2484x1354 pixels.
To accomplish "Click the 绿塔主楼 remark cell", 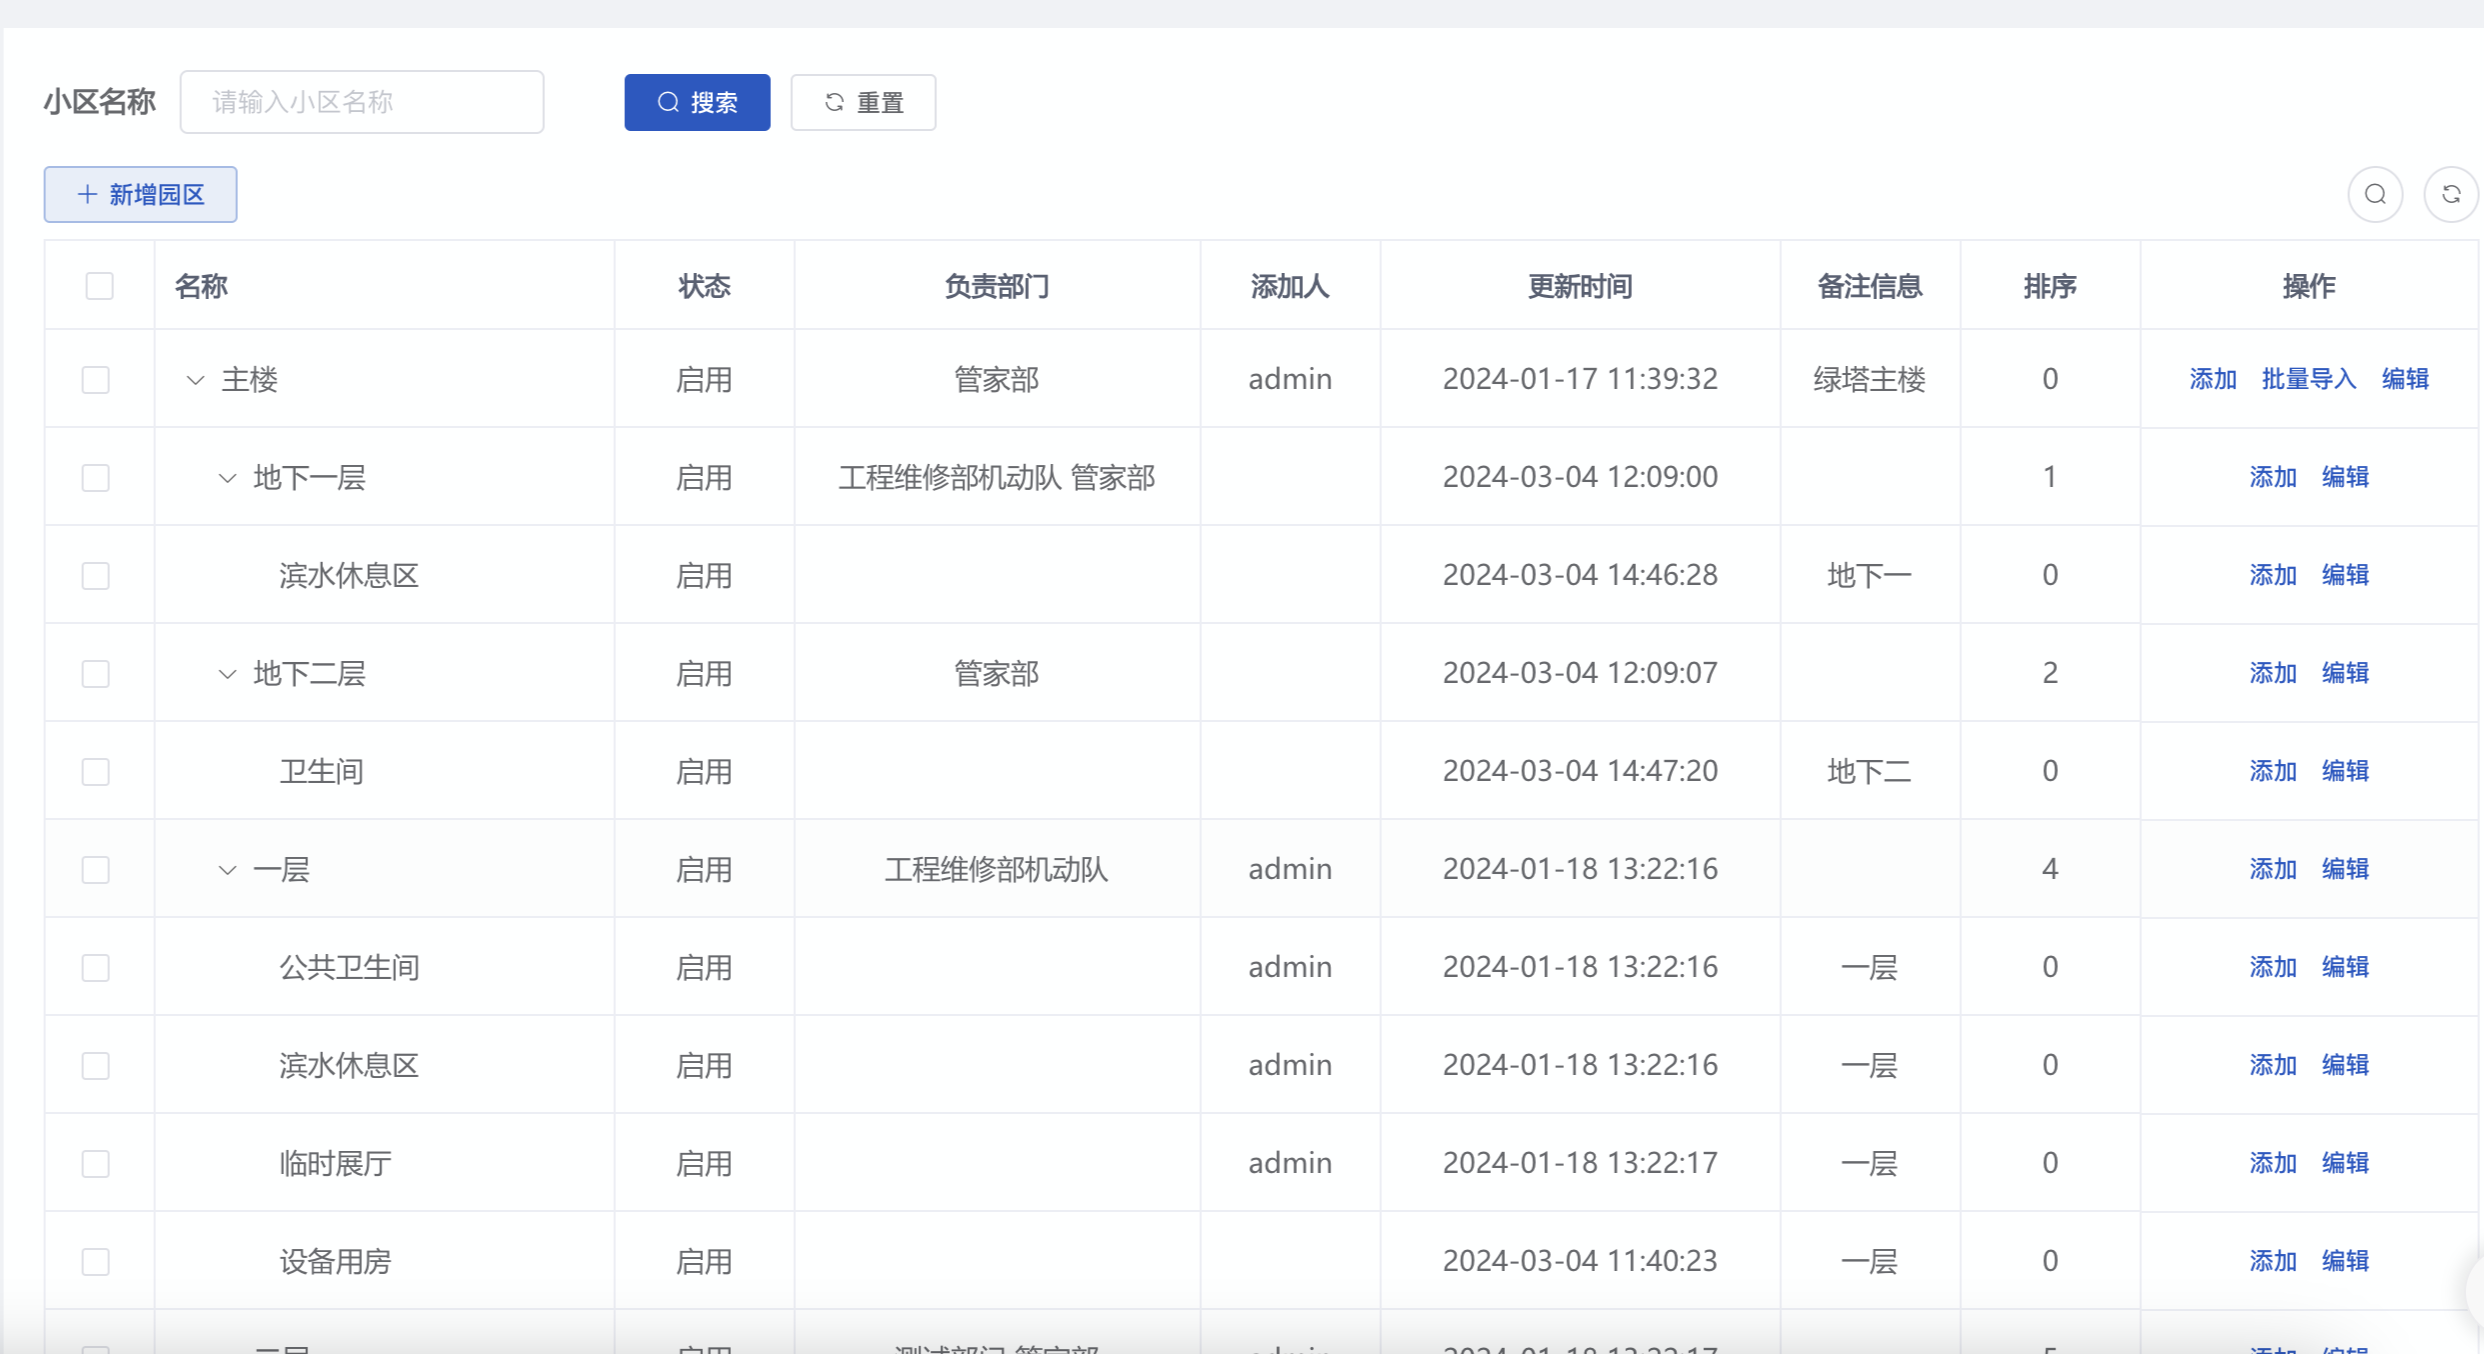I will click(1869, 379).
